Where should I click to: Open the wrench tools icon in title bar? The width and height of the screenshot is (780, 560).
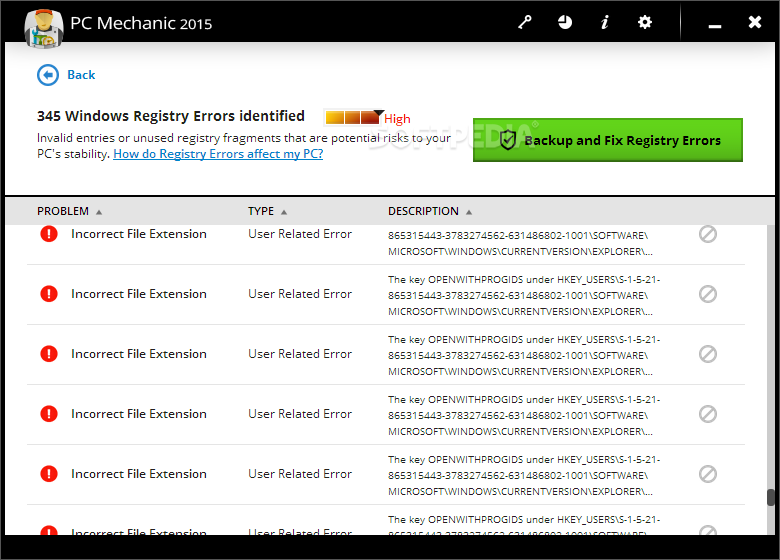524,22
